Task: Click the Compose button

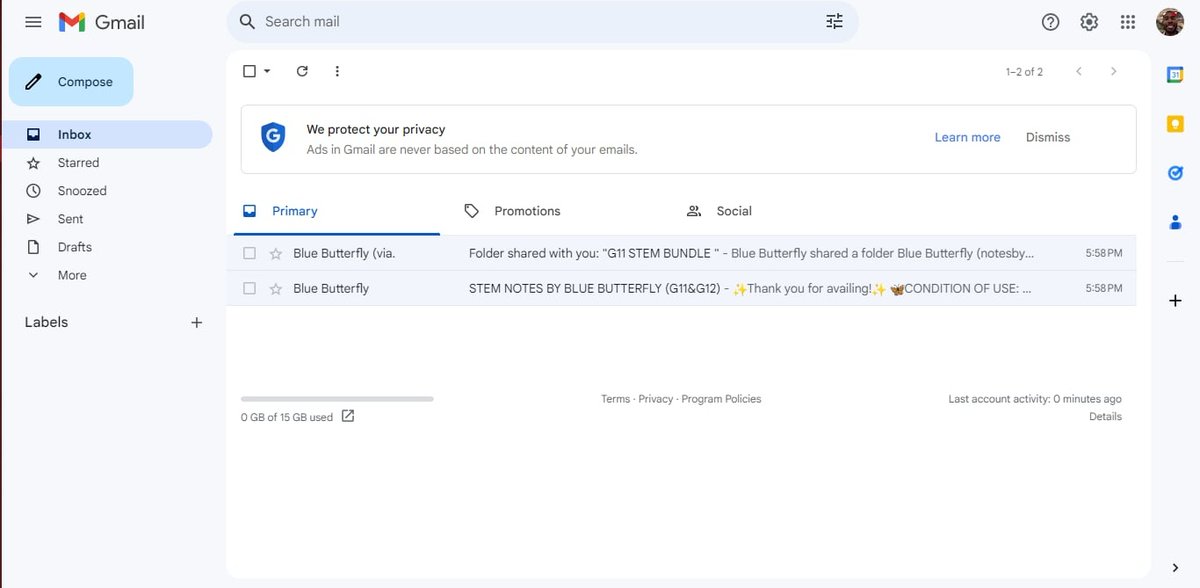Action: (71, 82)
